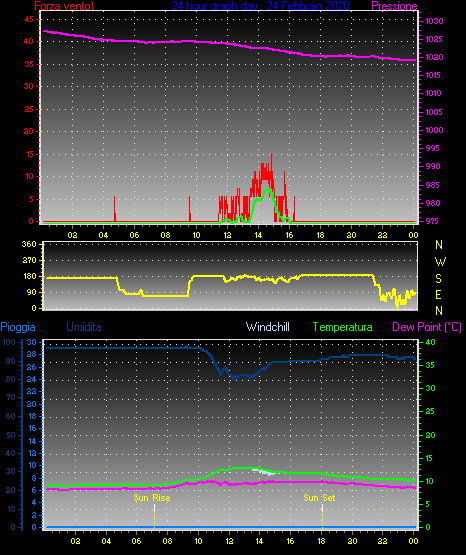Click the Sun Set text label
This screenshot has width=466, height=555.
pos(319,498)
